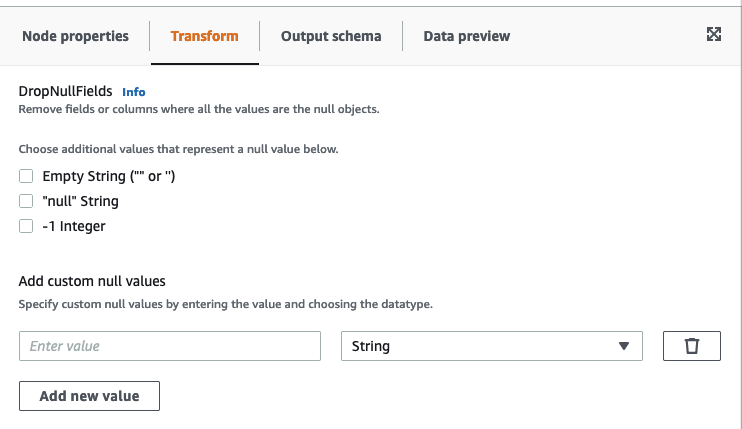This screenshot has width=742, height=429.
Task: Click the '-1 Integer' label text
Action: click(x=73, y=226)
